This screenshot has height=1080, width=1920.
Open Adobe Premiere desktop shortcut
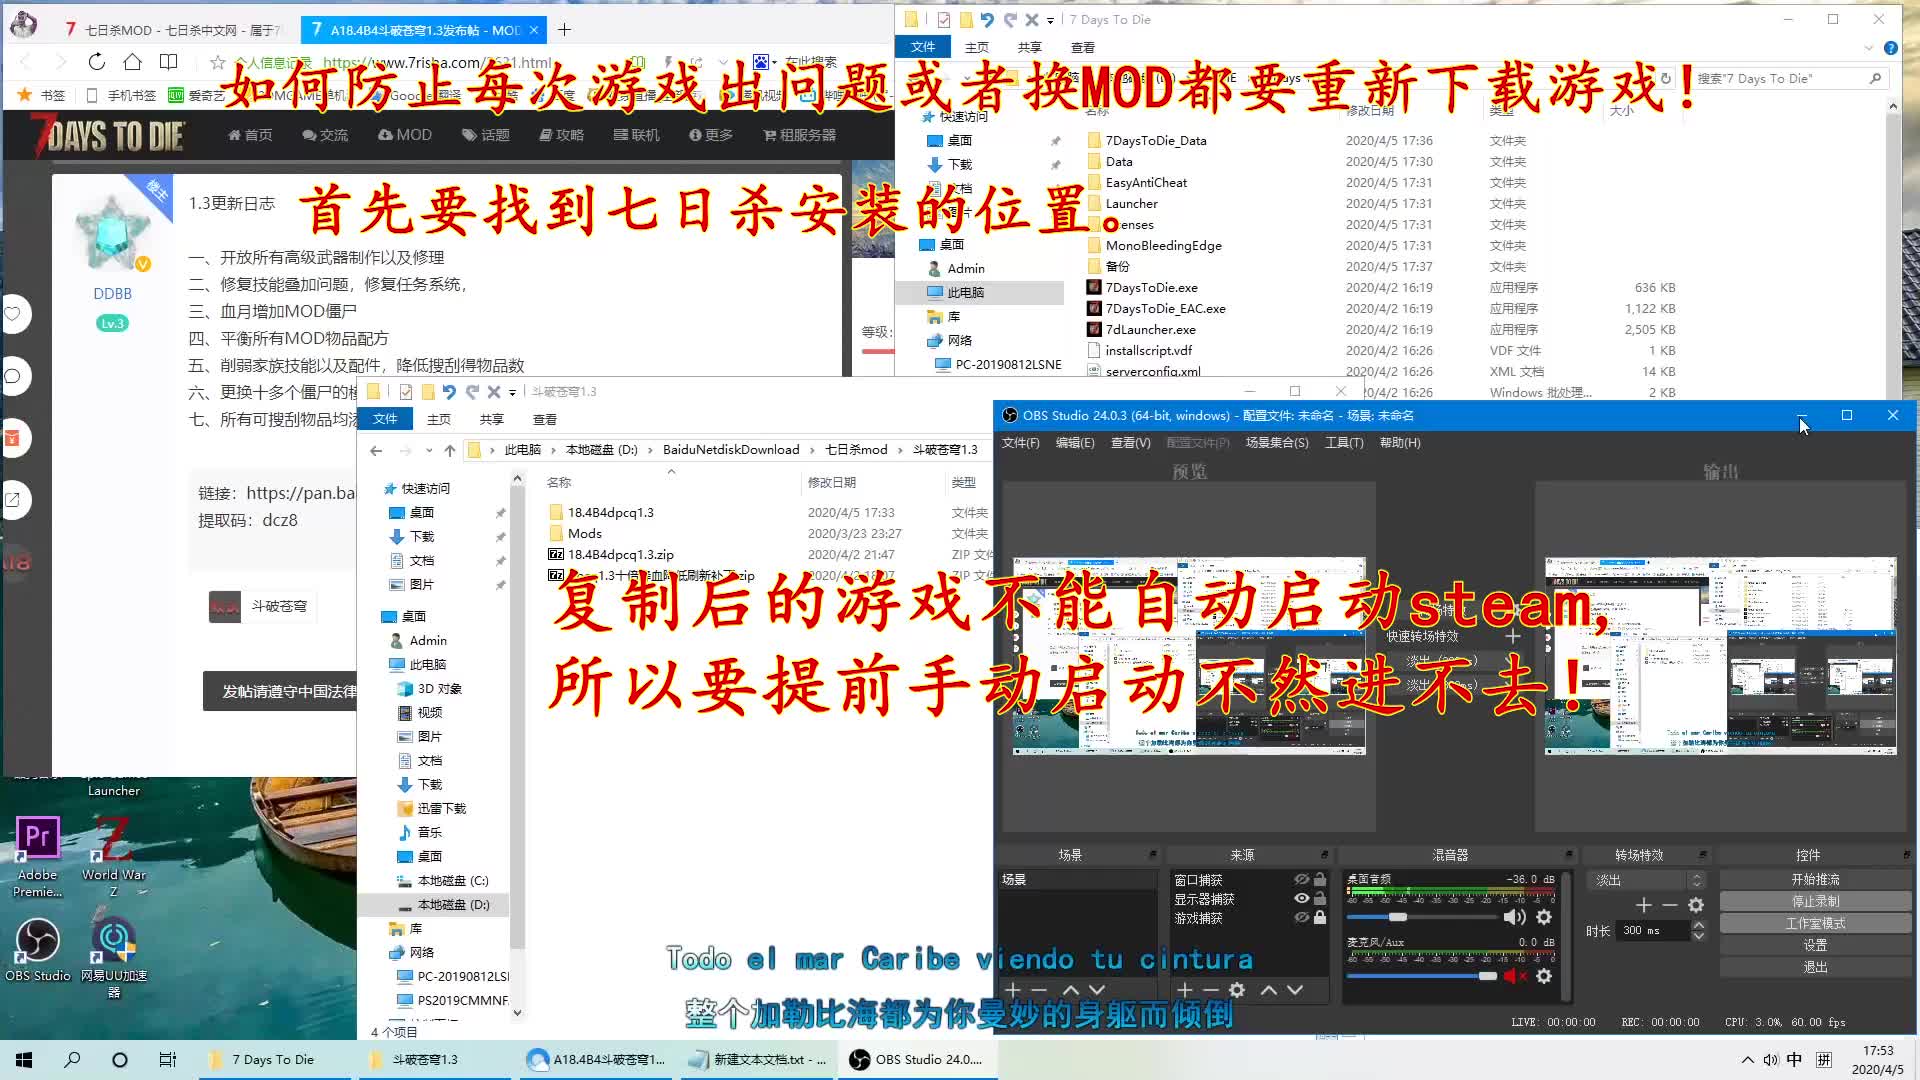38,856
